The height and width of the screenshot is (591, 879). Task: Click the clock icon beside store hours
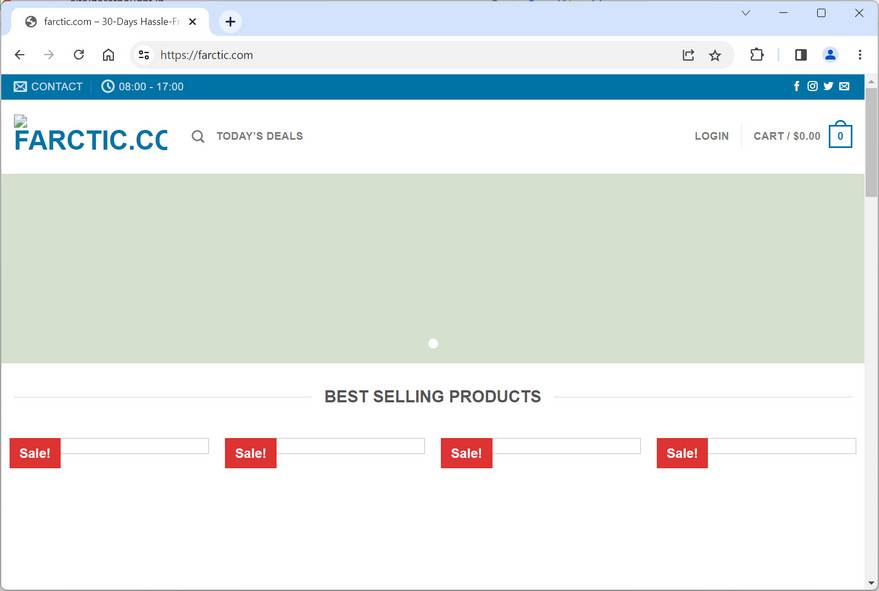point(107,86)
